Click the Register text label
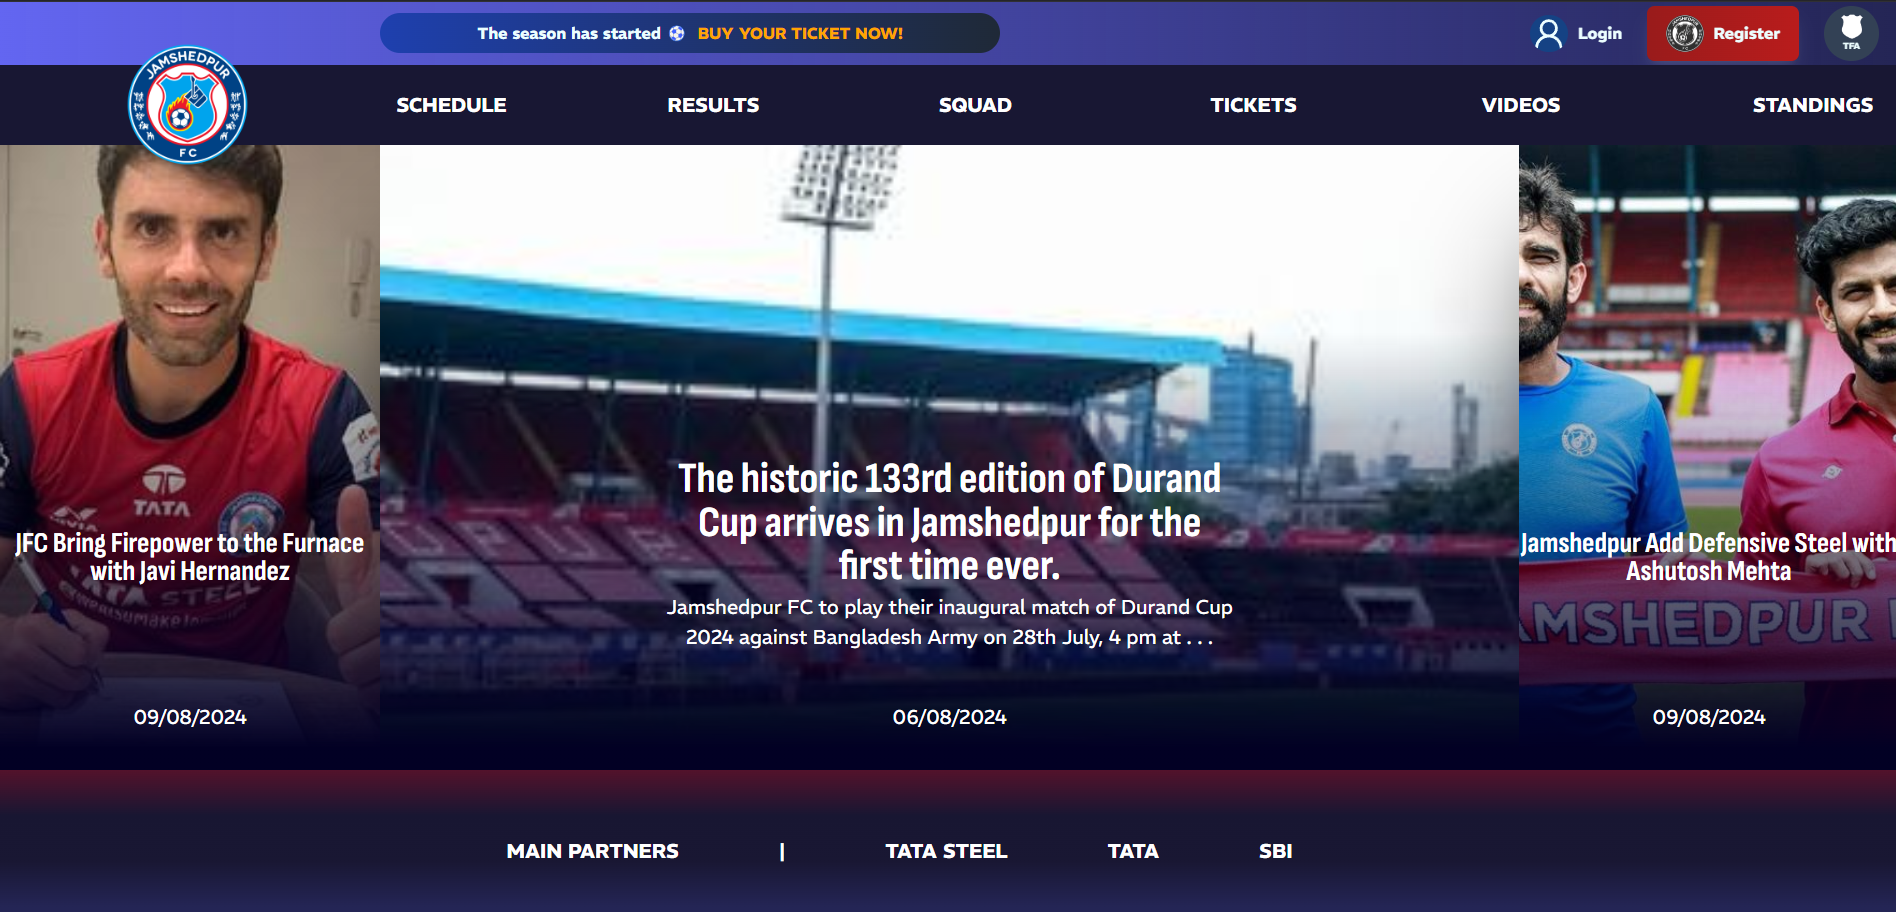The image size is (1896, 912). tap(1746, 34)
